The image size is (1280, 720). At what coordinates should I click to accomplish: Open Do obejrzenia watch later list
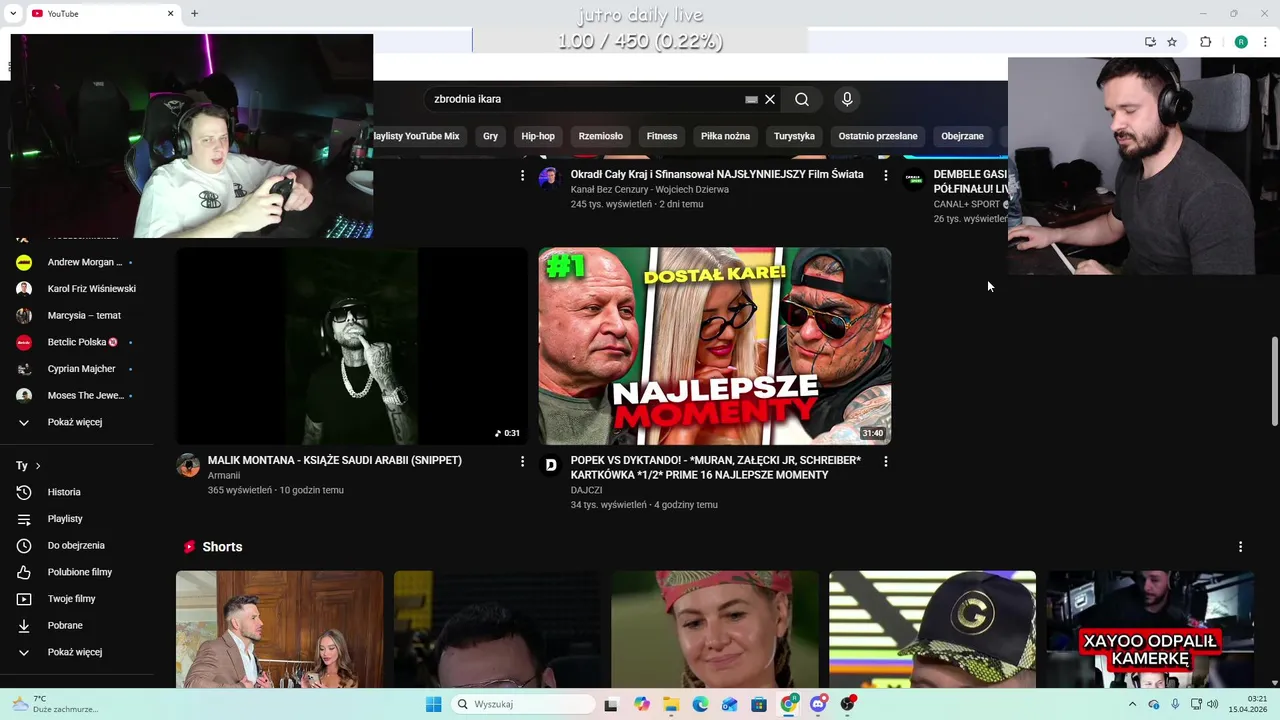pos(77,545)
